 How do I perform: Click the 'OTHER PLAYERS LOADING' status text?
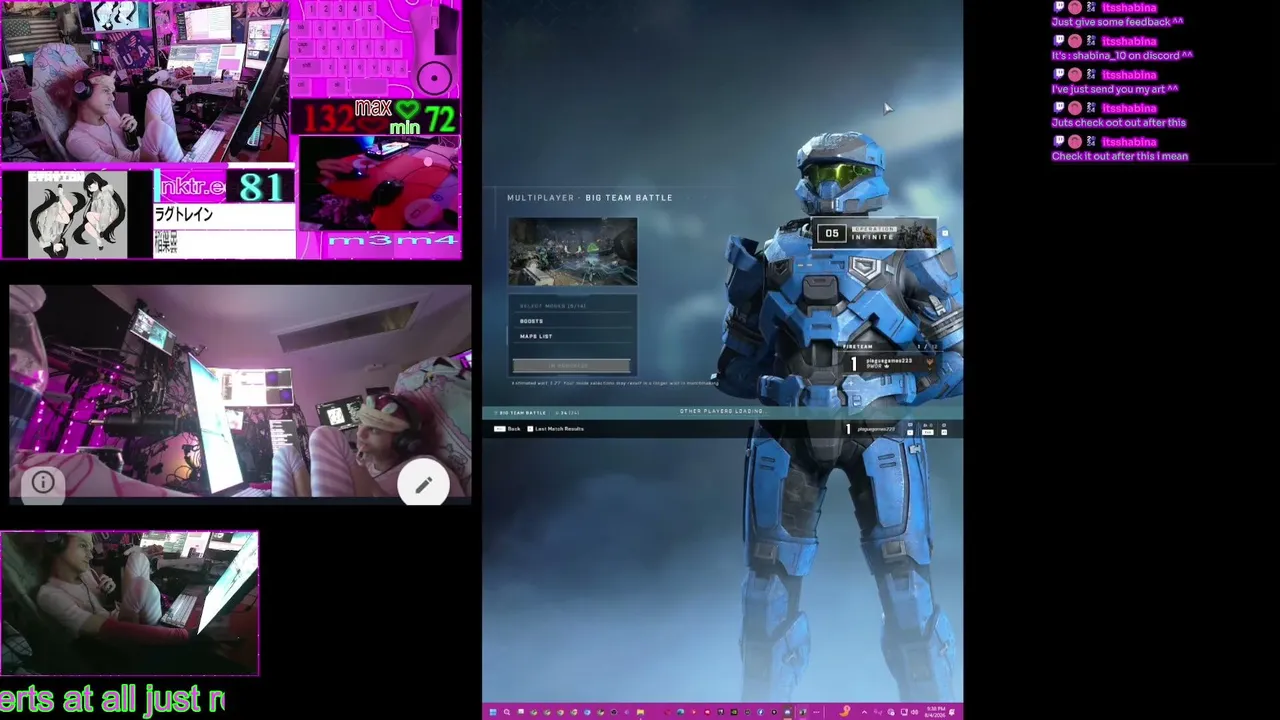point(721,411)
